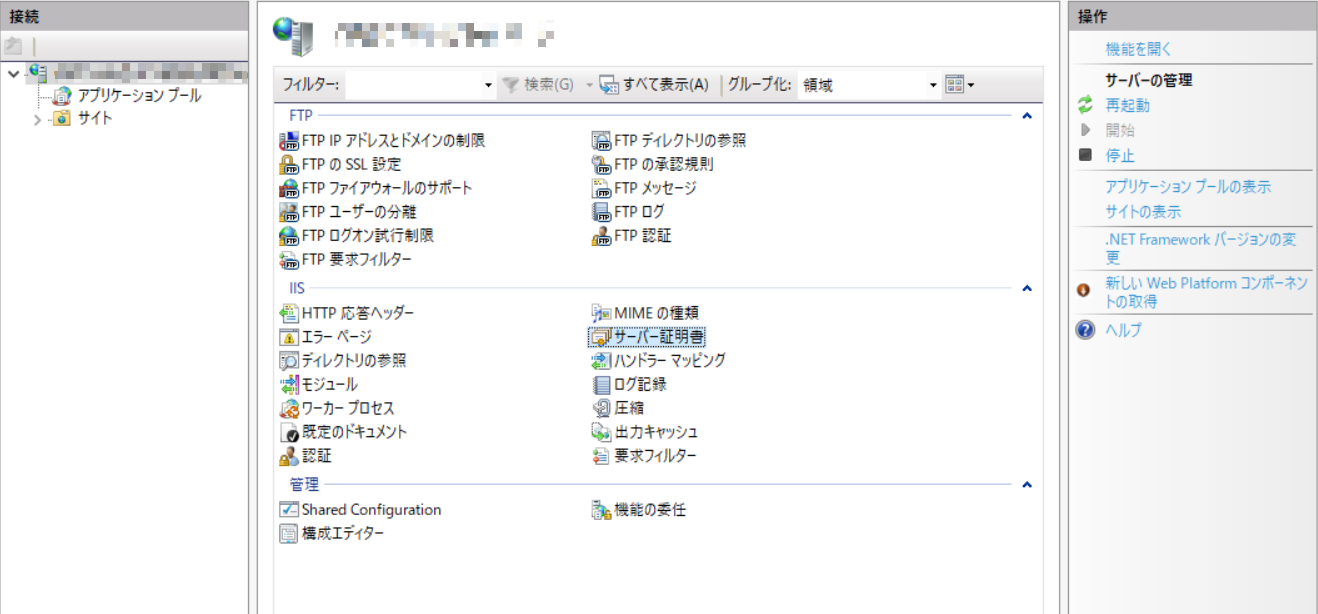Select the FTP ファイアウォールのサポート icon

click(288, 188)
